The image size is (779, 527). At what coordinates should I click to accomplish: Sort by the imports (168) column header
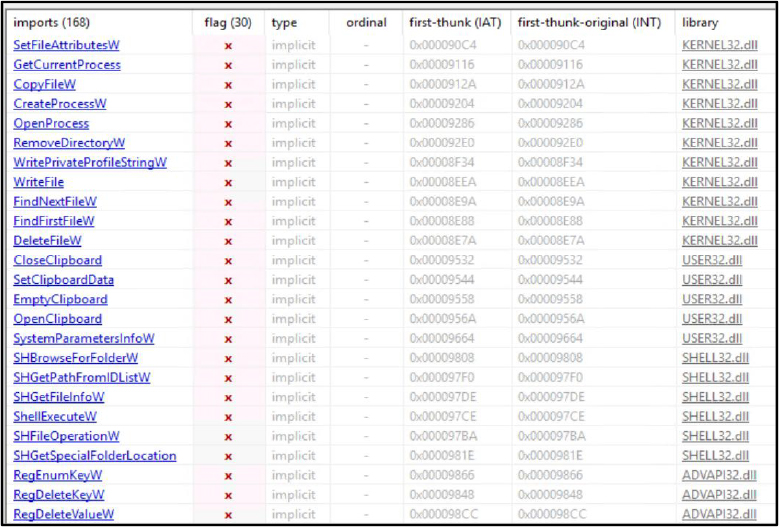[x=52, y=23]
